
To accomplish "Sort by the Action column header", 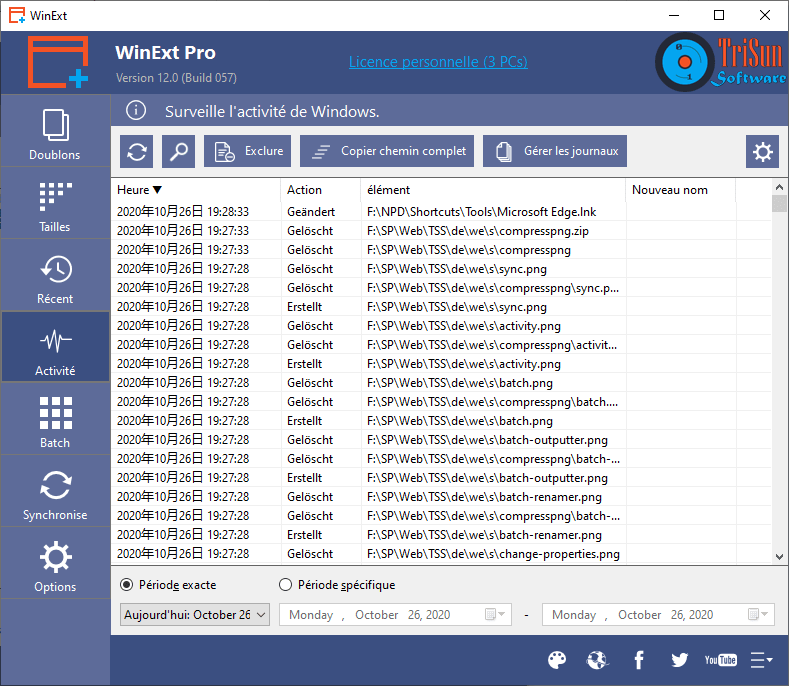I will pos(321,190).
